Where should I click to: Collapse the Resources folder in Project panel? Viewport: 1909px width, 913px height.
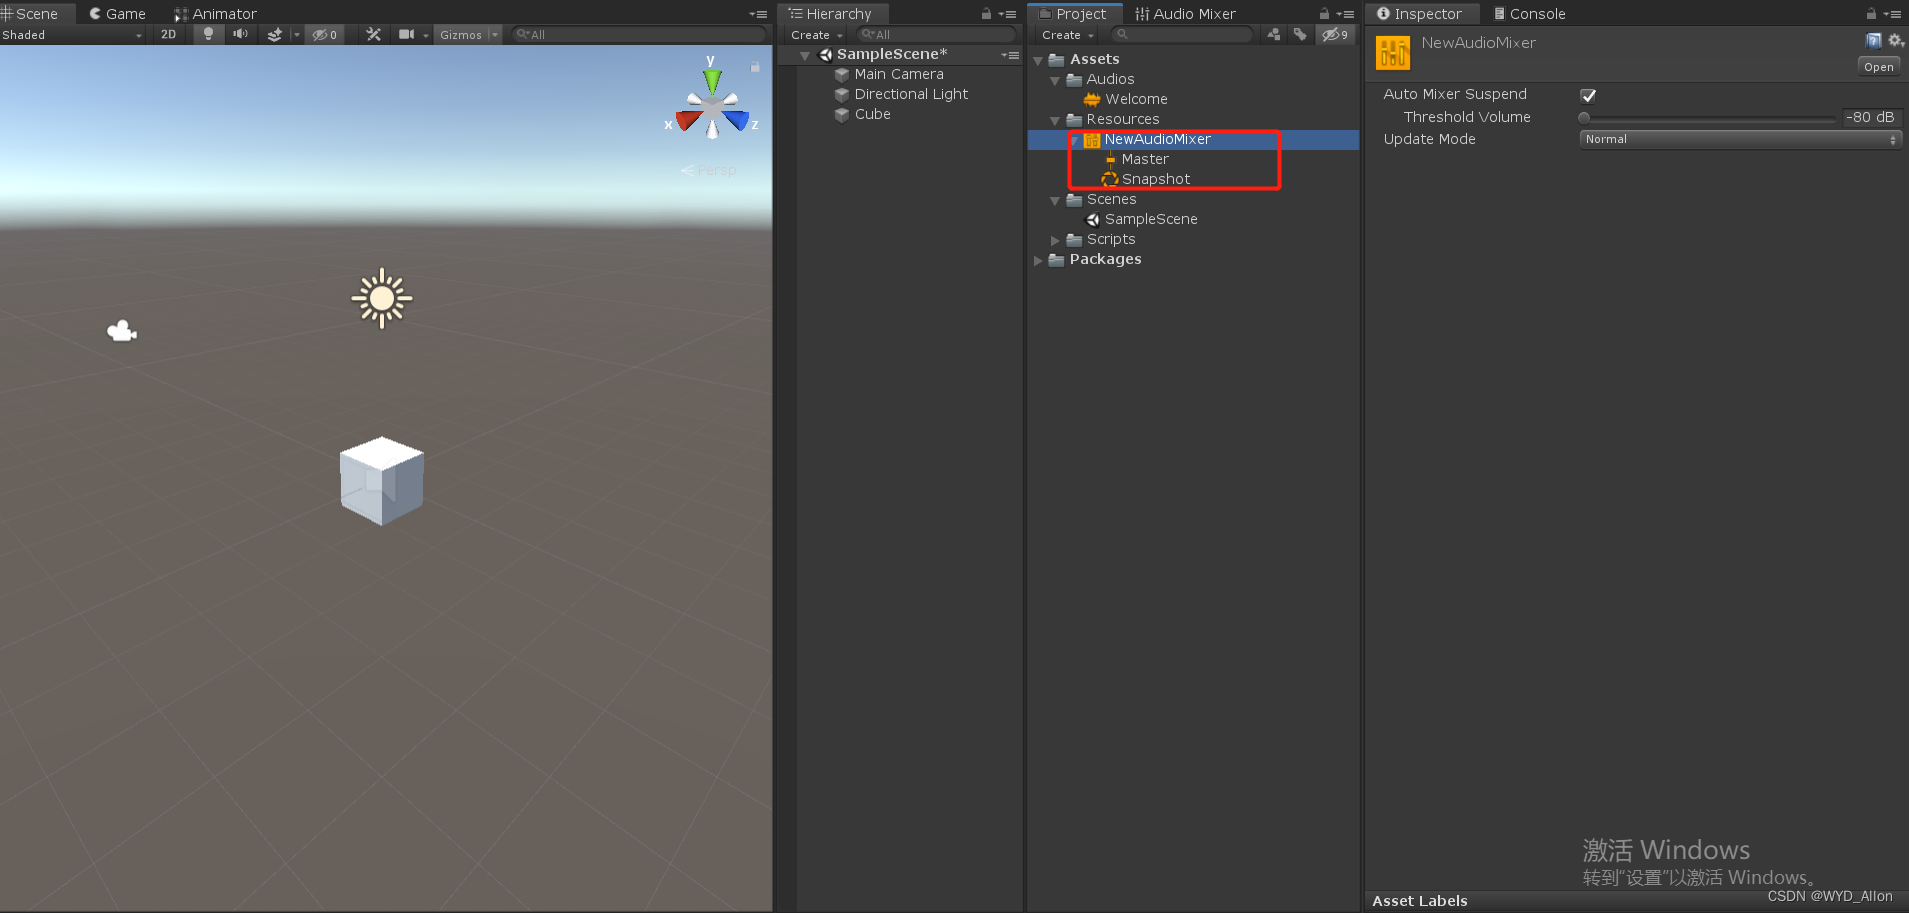coord(1056,119)
